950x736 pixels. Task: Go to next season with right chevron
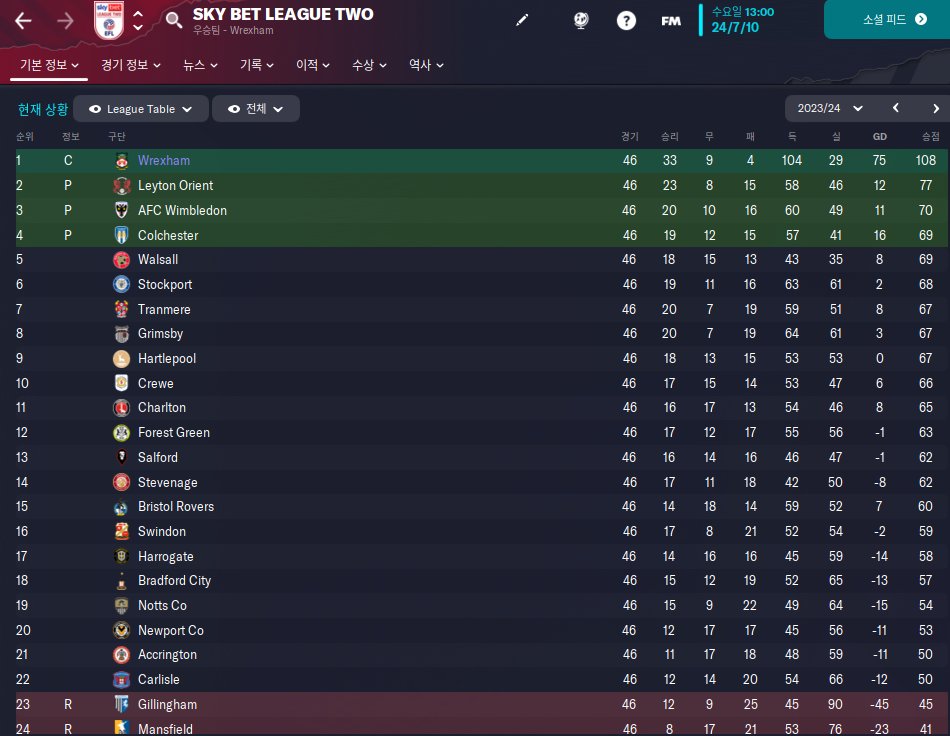pyautogui.click(x=936, y=108)
